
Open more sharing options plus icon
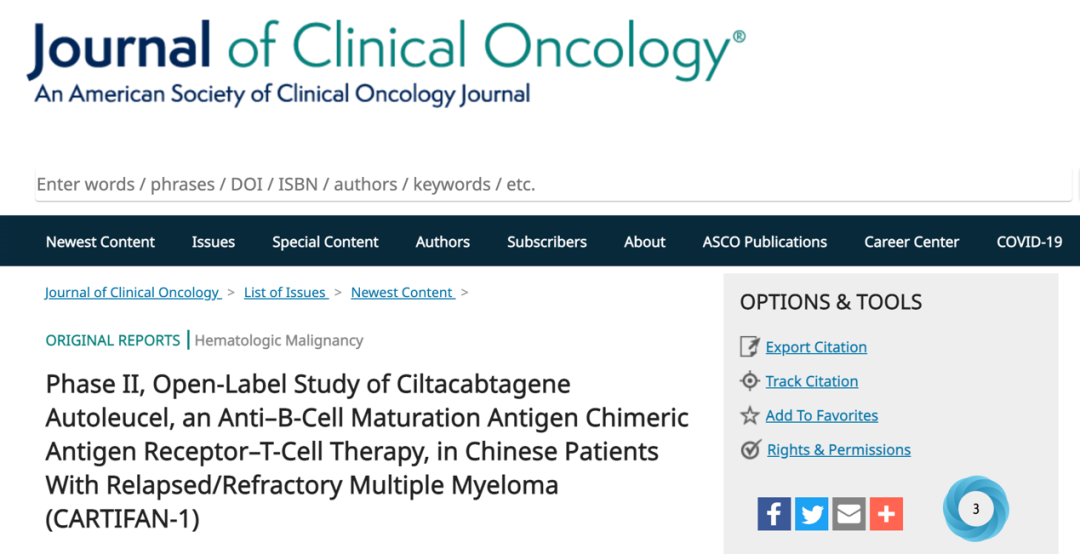point(886,514)
